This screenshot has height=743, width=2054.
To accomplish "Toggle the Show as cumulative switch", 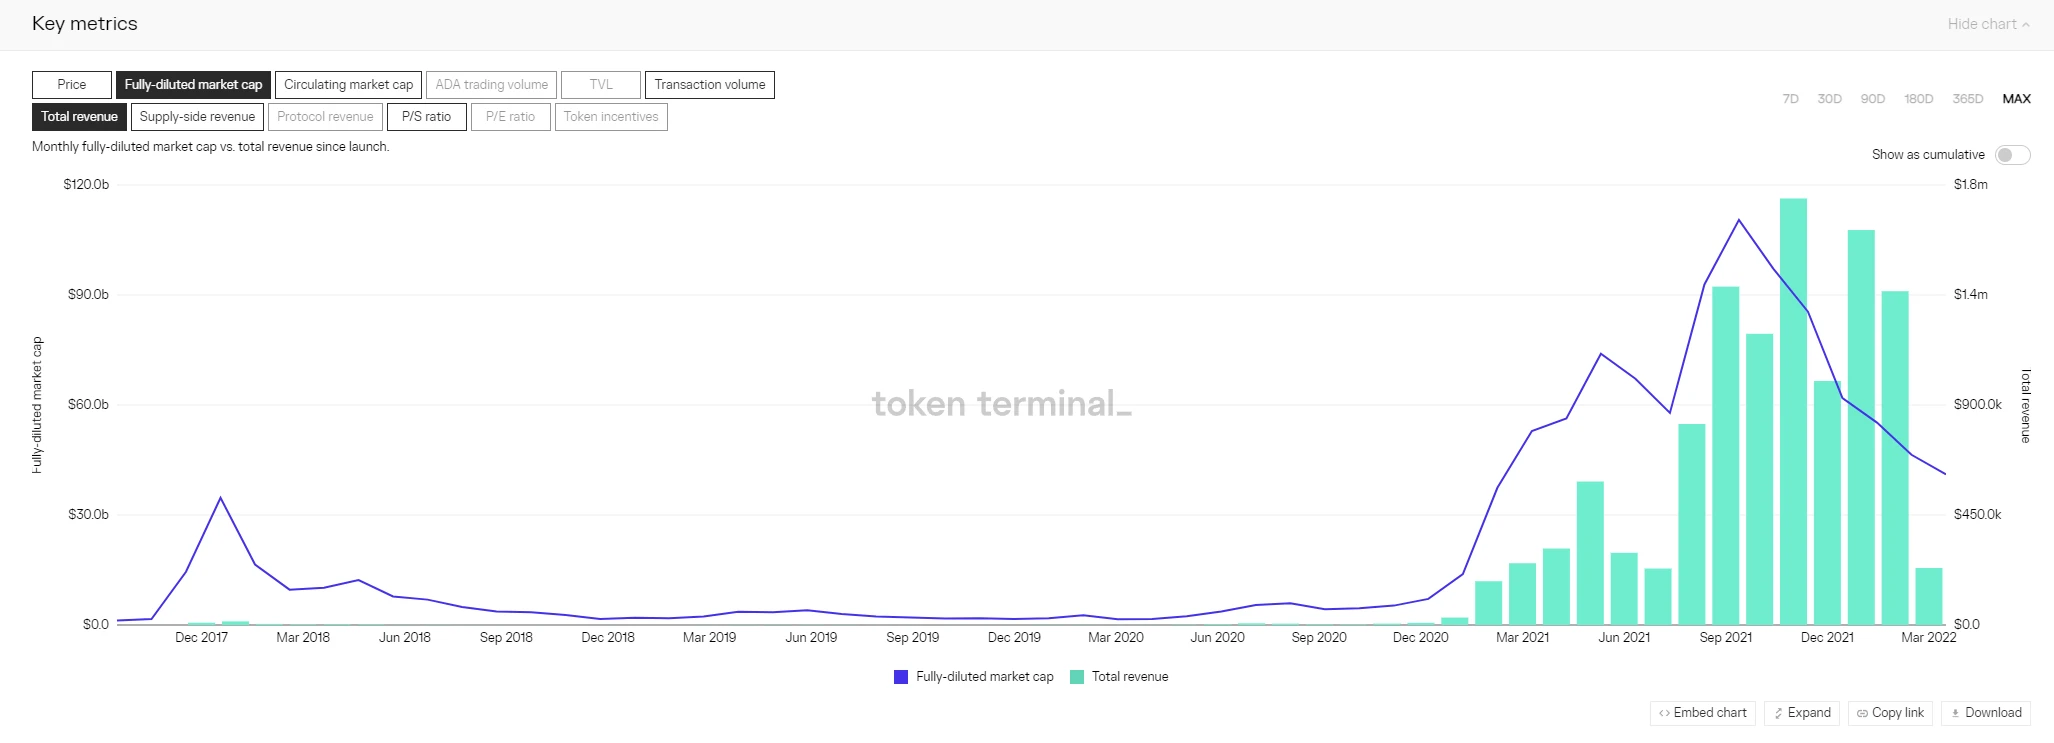I will pos(2012,155).
